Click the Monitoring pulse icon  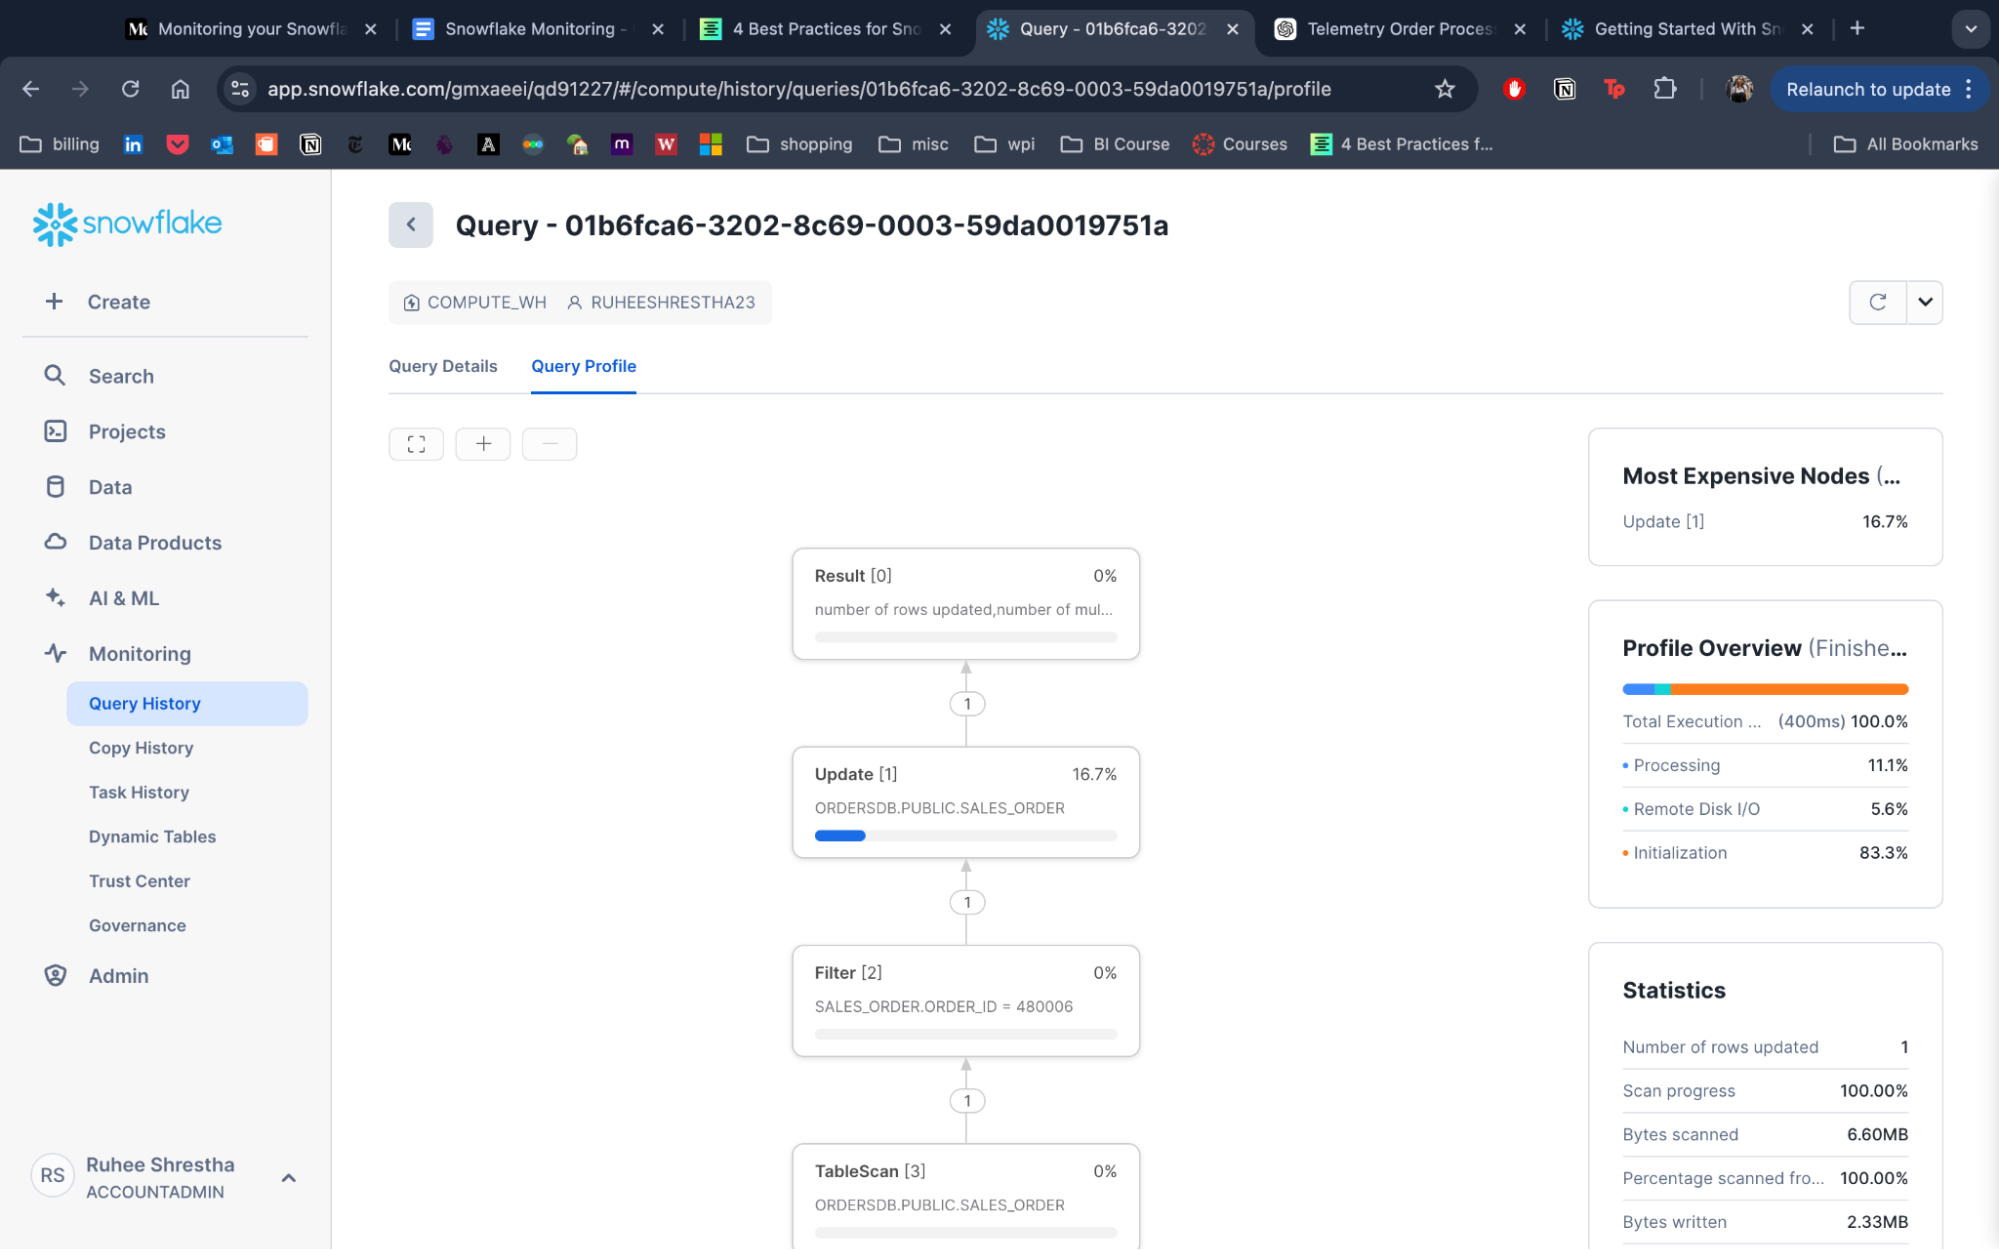point(55,653)
